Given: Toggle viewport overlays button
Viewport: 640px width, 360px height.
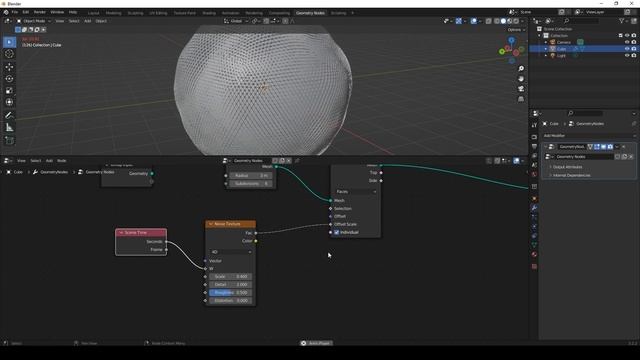Looking at the screenshot, I should point(473,21).
